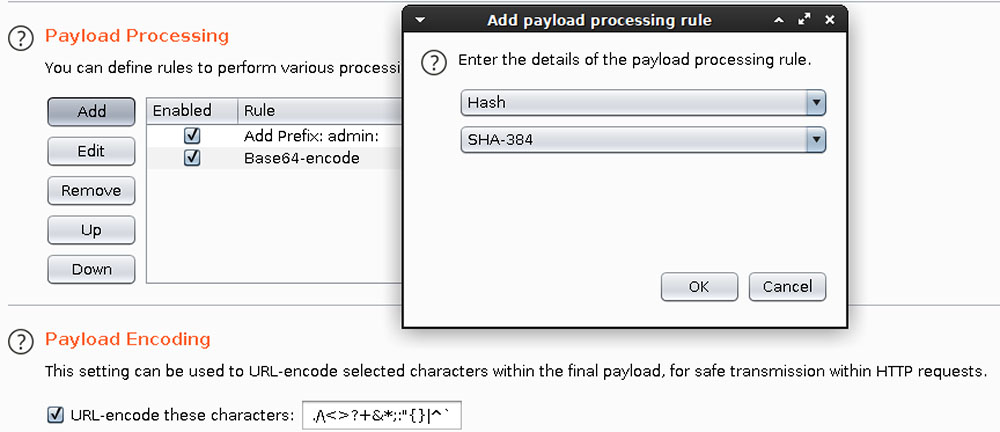Click the Remove rule button
The width and height of the screenshot is (1000, 432).
click(x=91, y=191)
